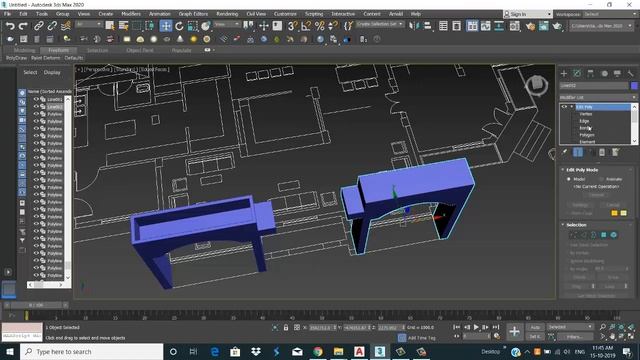640x360 pixels.
Task: Click the Paint Deform ribbon button
Action: (x=45, y=58)
